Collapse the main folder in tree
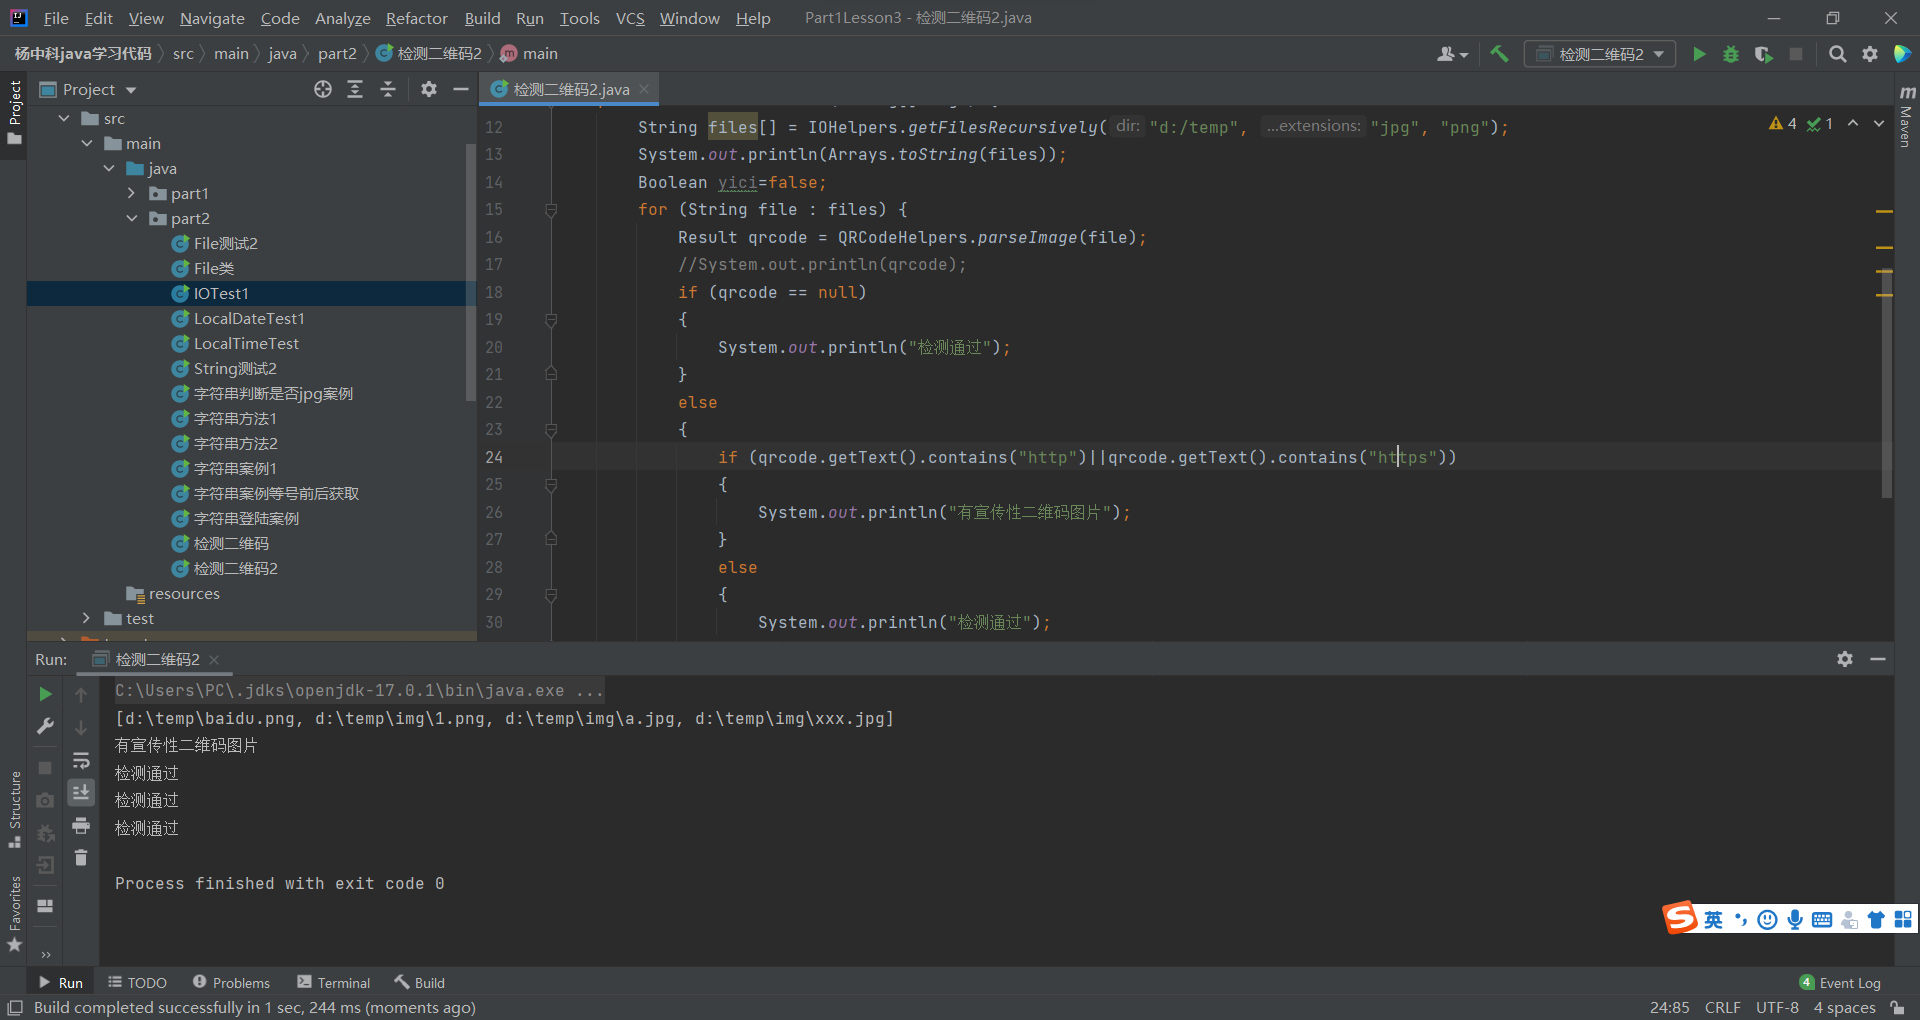The image size is (1920, 1020). (x=87, y=143)
